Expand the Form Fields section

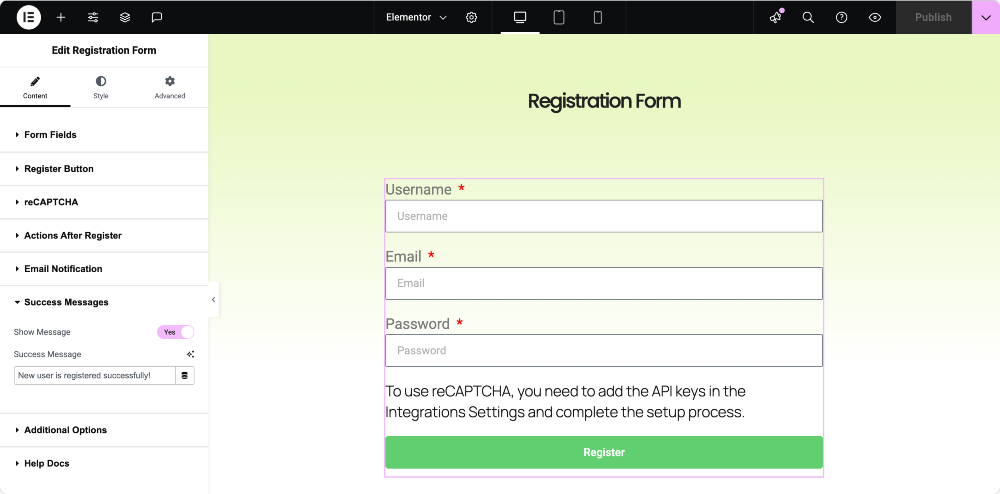[x=104, y=135]
